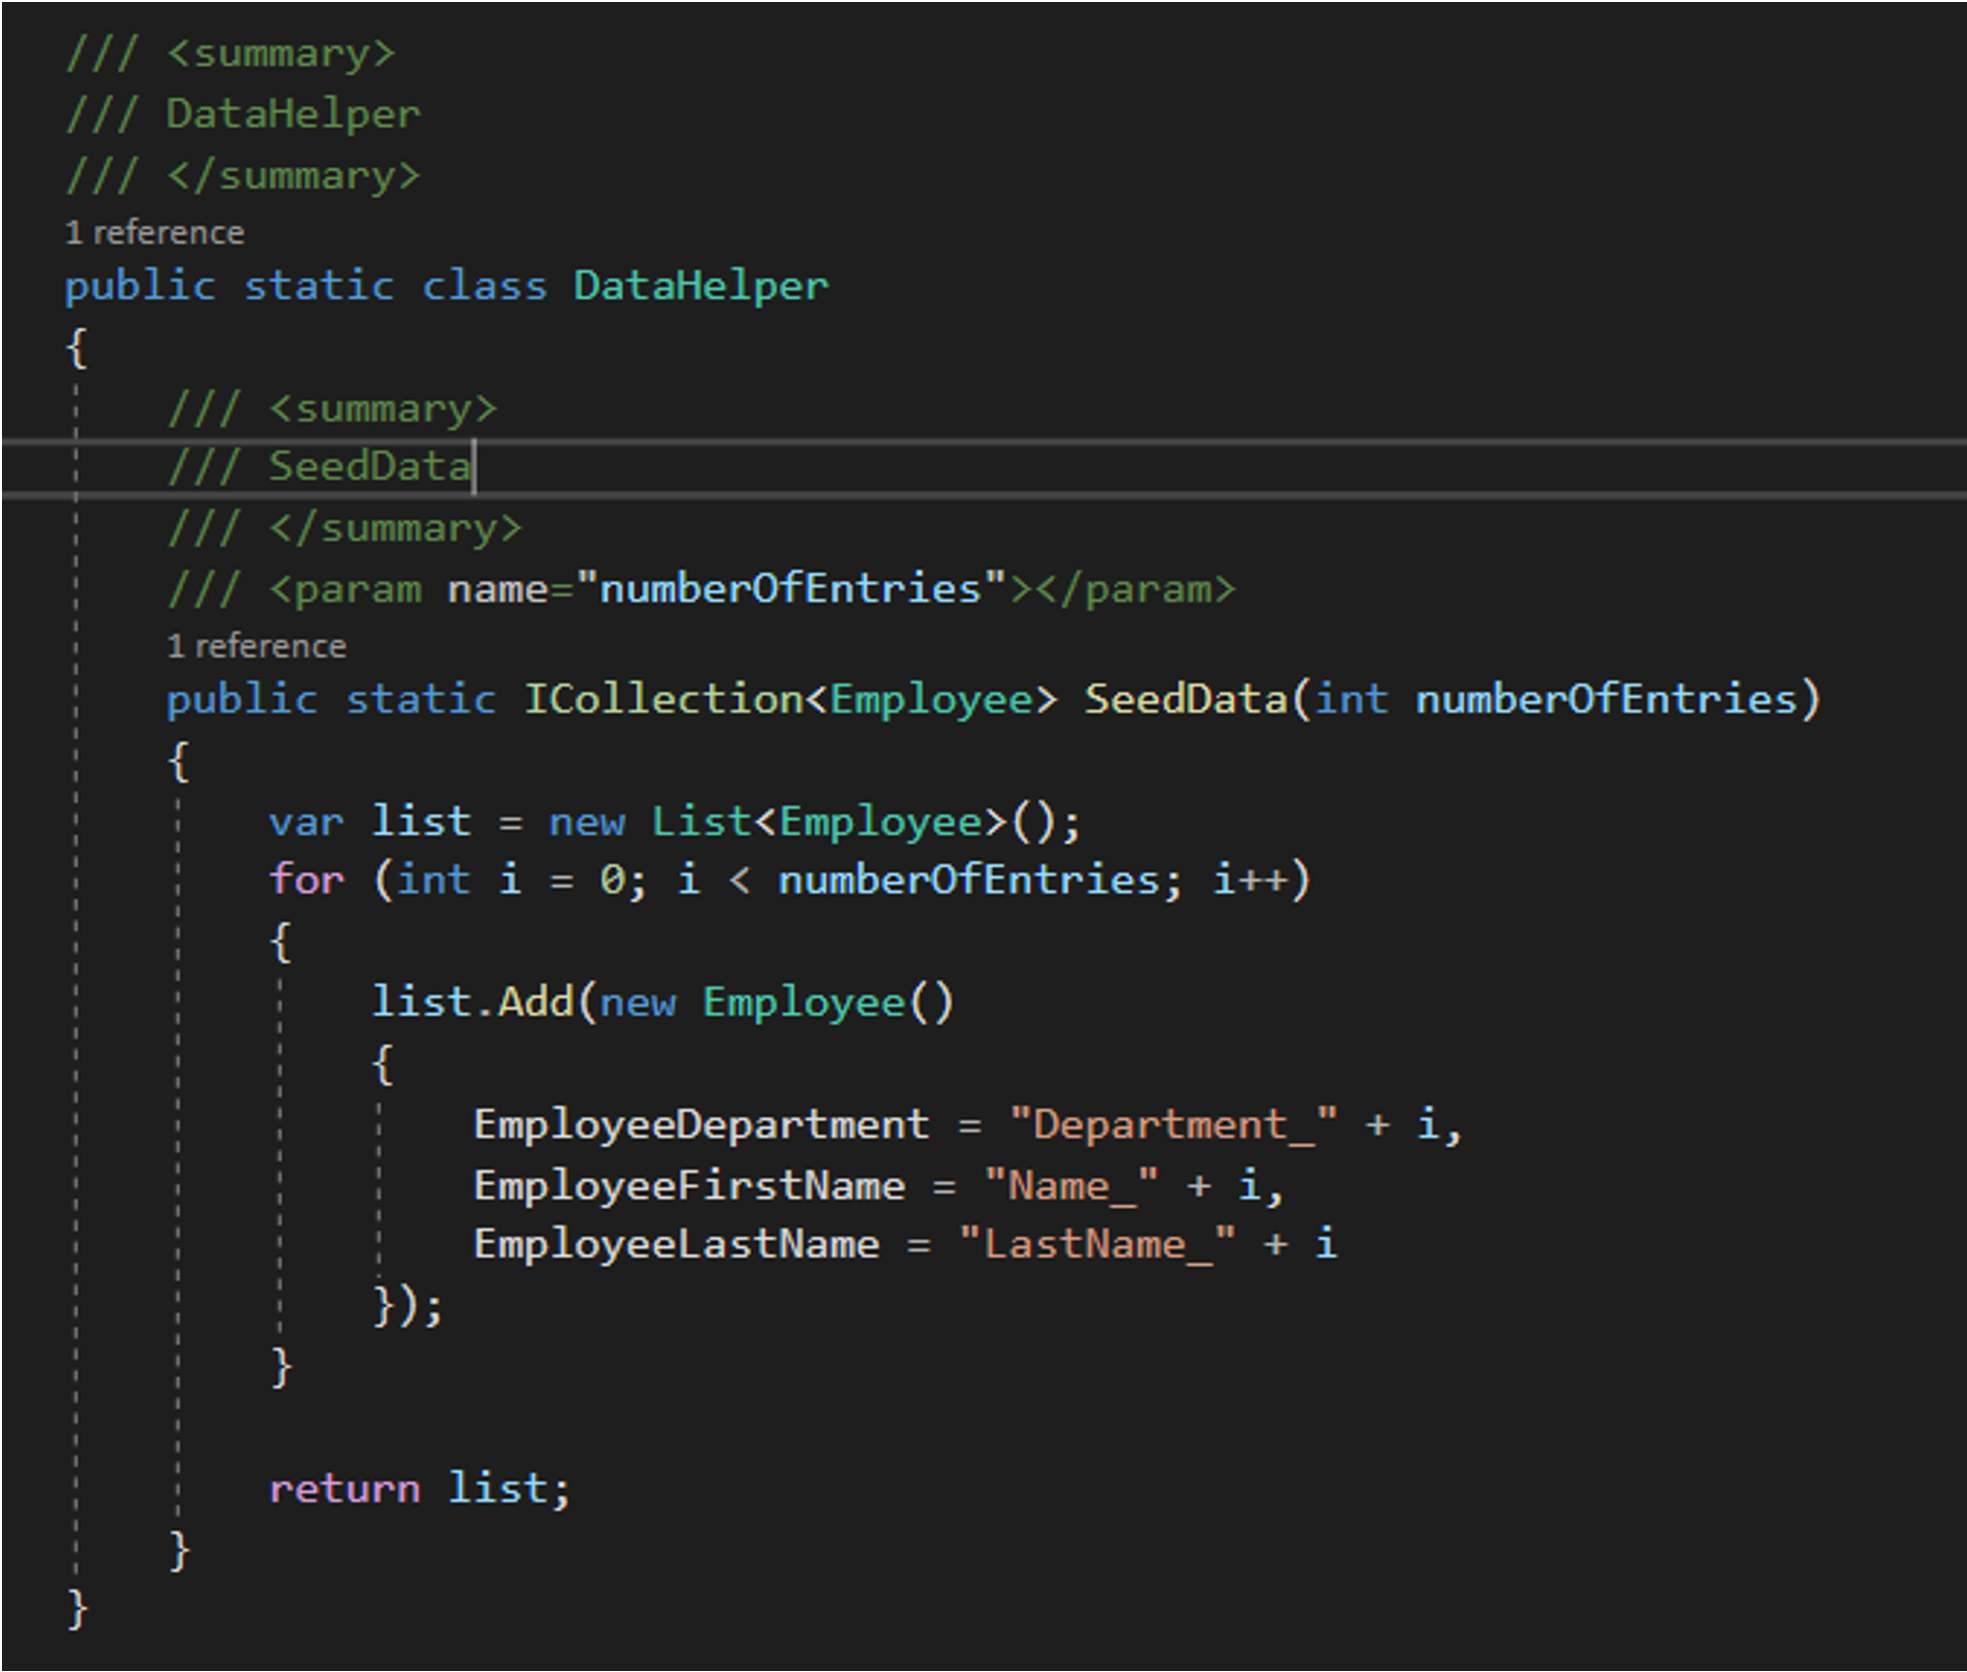Click the for keyword of the loop
Screen dimensions: 1967x1672
click(x=306, y=880)
